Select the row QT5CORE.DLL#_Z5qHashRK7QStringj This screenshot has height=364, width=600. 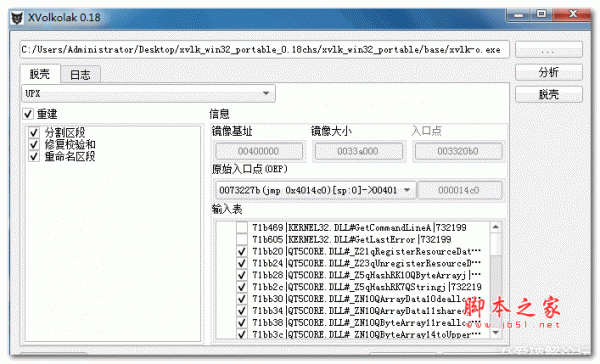click(367, 287)
